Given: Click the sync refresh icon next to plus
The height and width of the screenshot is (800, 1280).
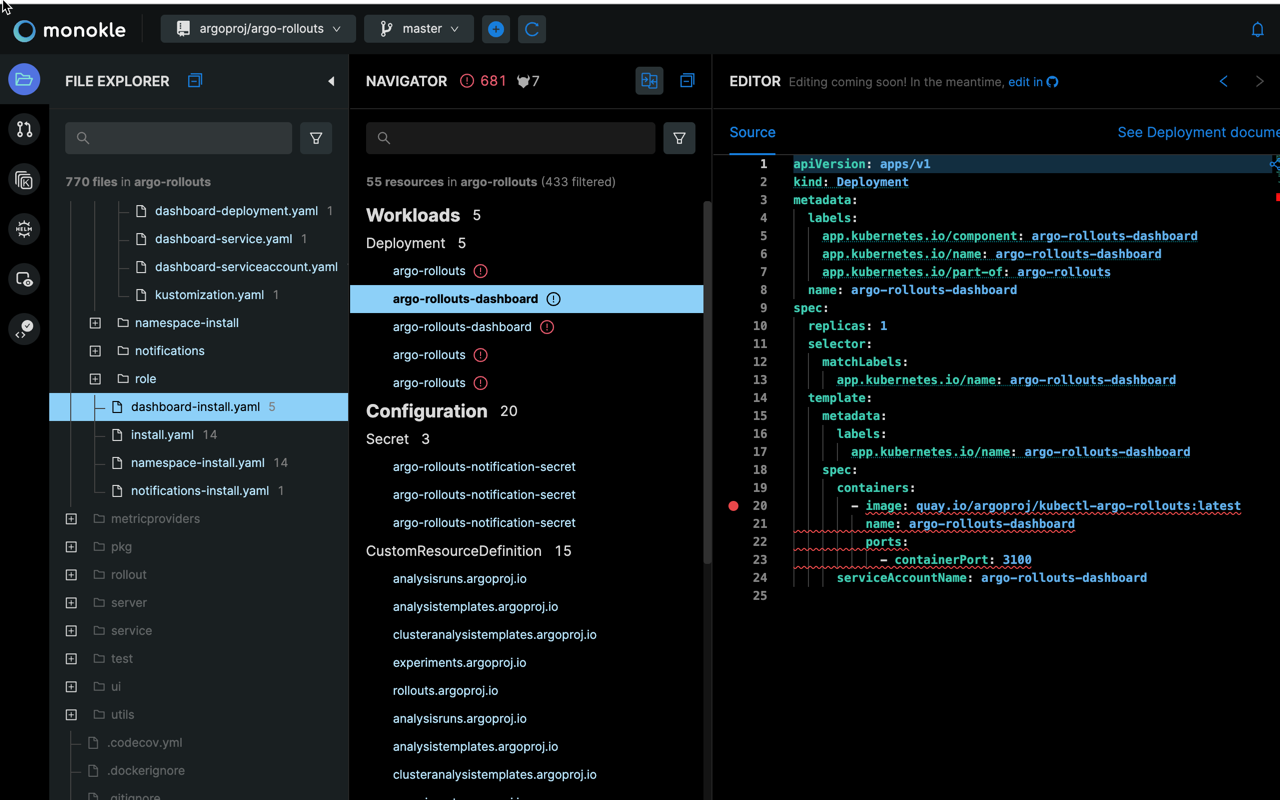Looking at the screenshot, I should tap(531, 28).
